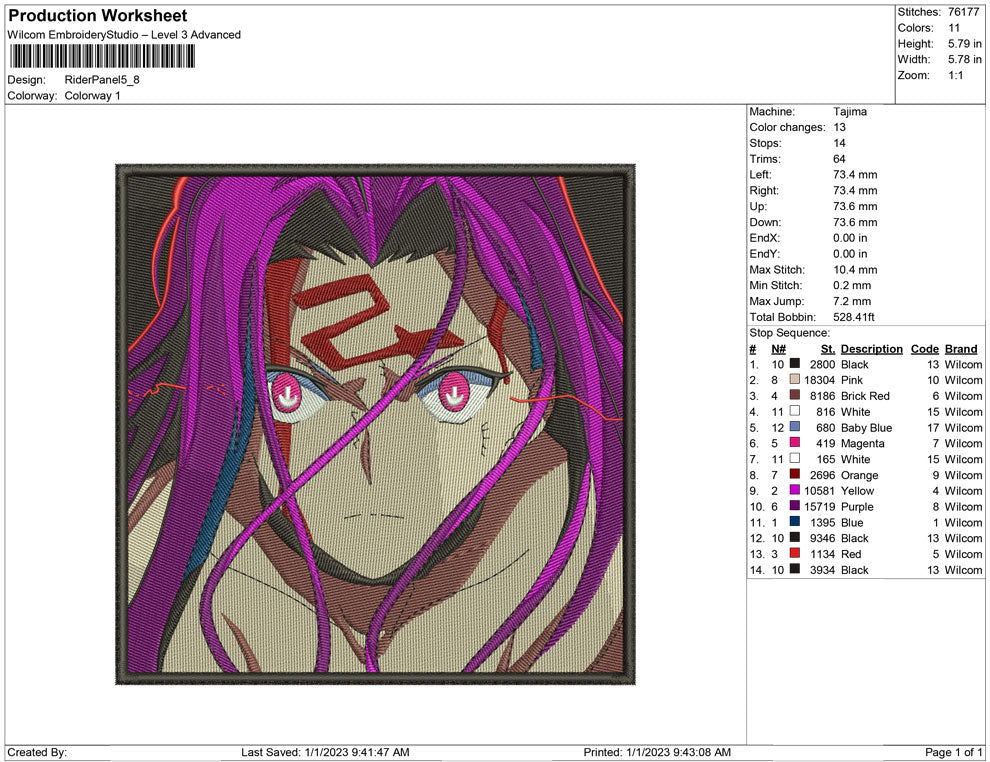Screen dimensions: 990x762
Task: Click the 'Brick Red' description text
Action: pyautogui.click(x=865, y=396)
